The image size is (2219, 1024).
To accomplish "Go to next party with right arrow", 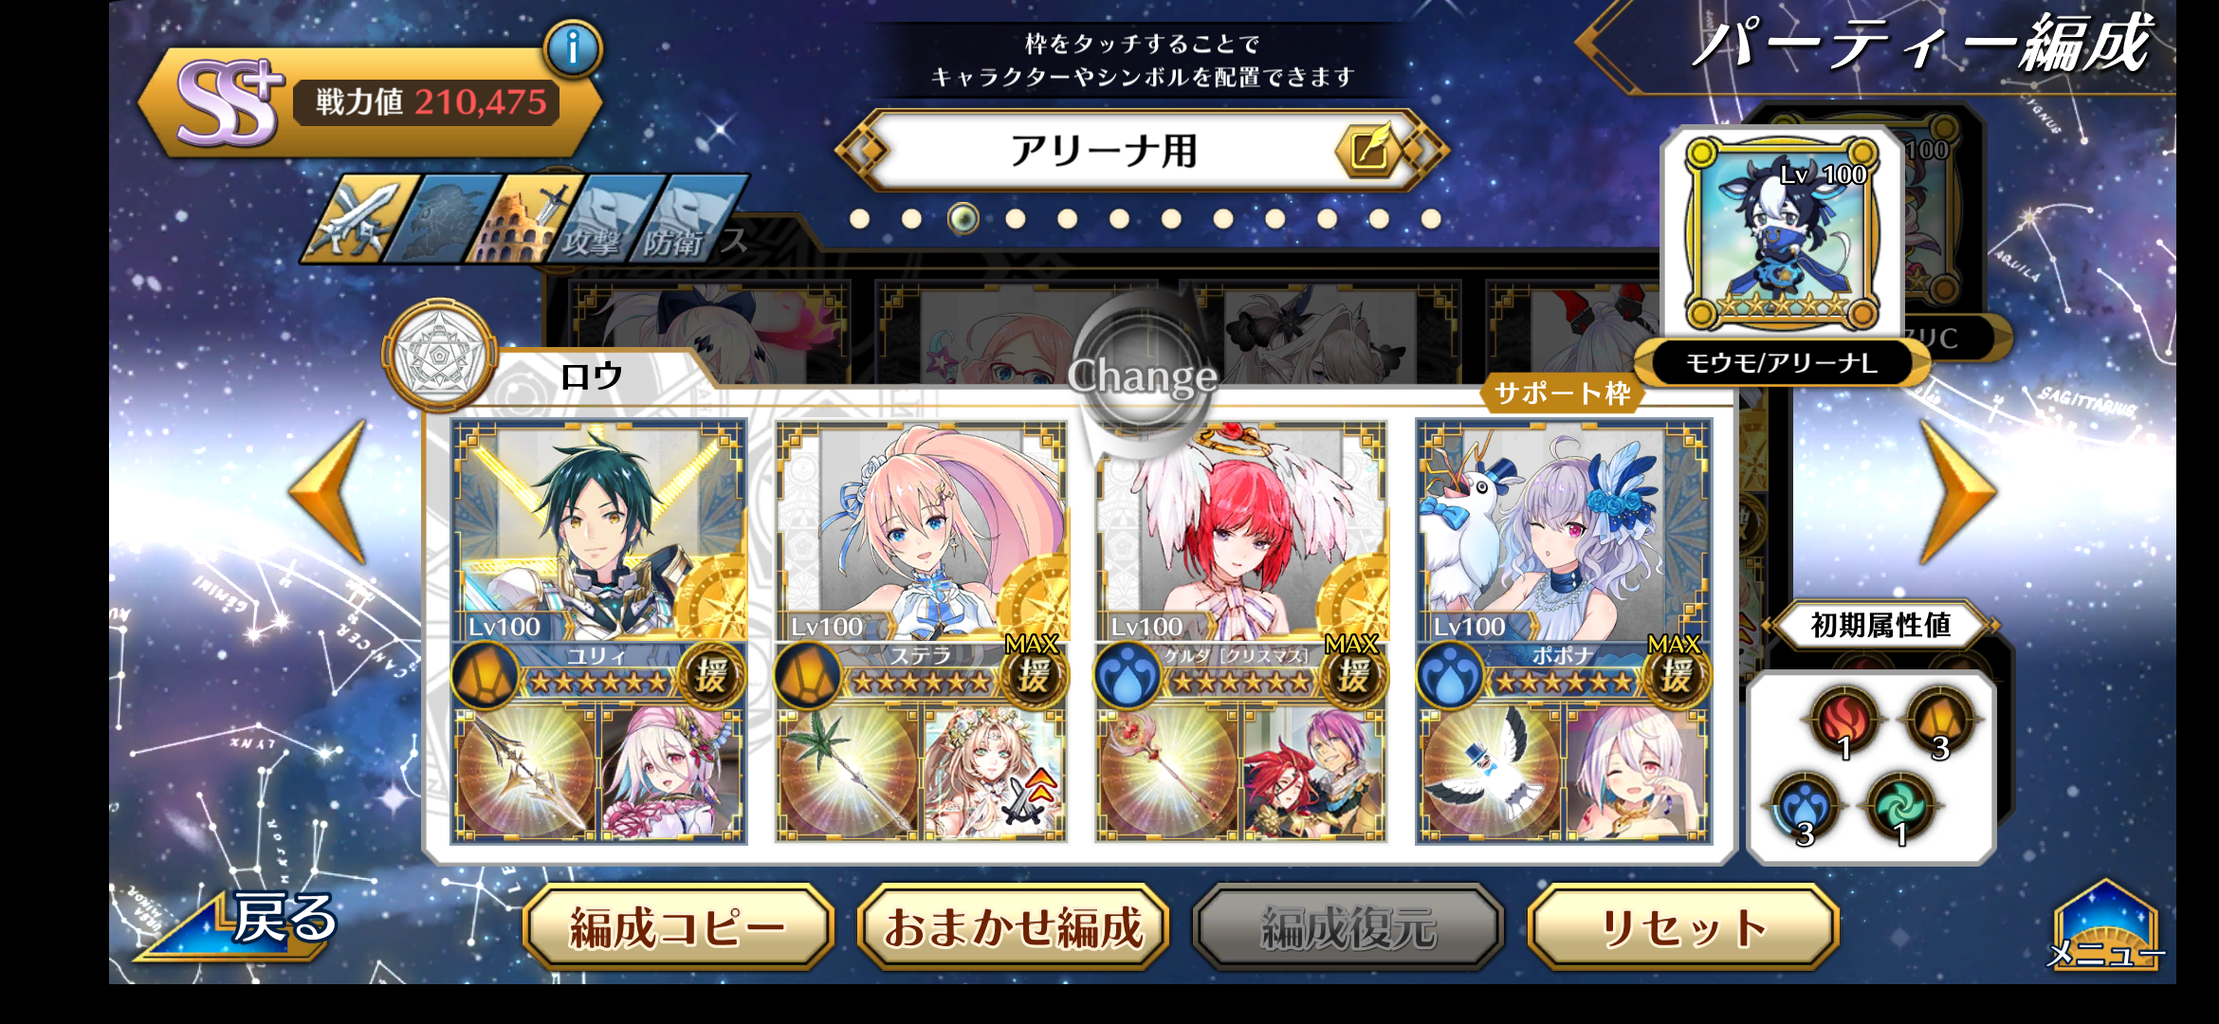I will [1957, 492].
